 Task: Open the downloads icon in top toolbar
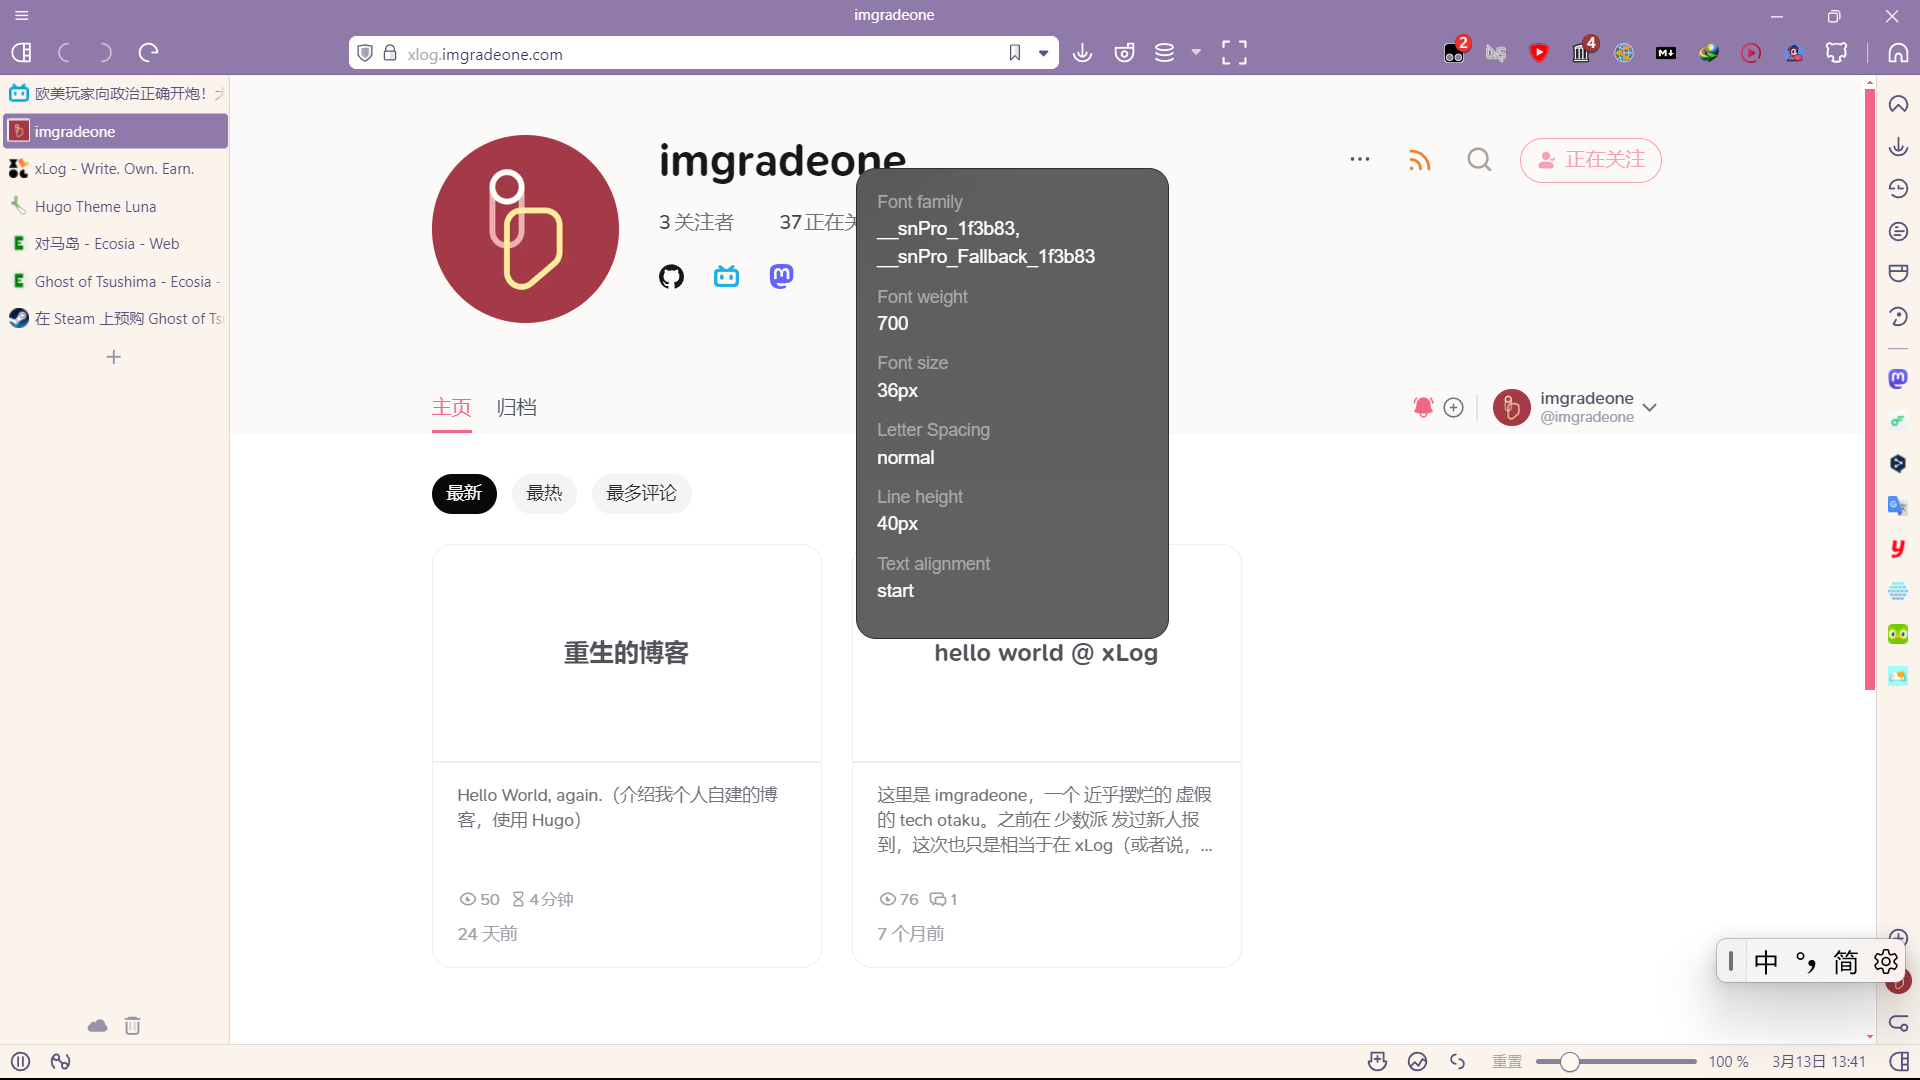tap(1082, 53)
